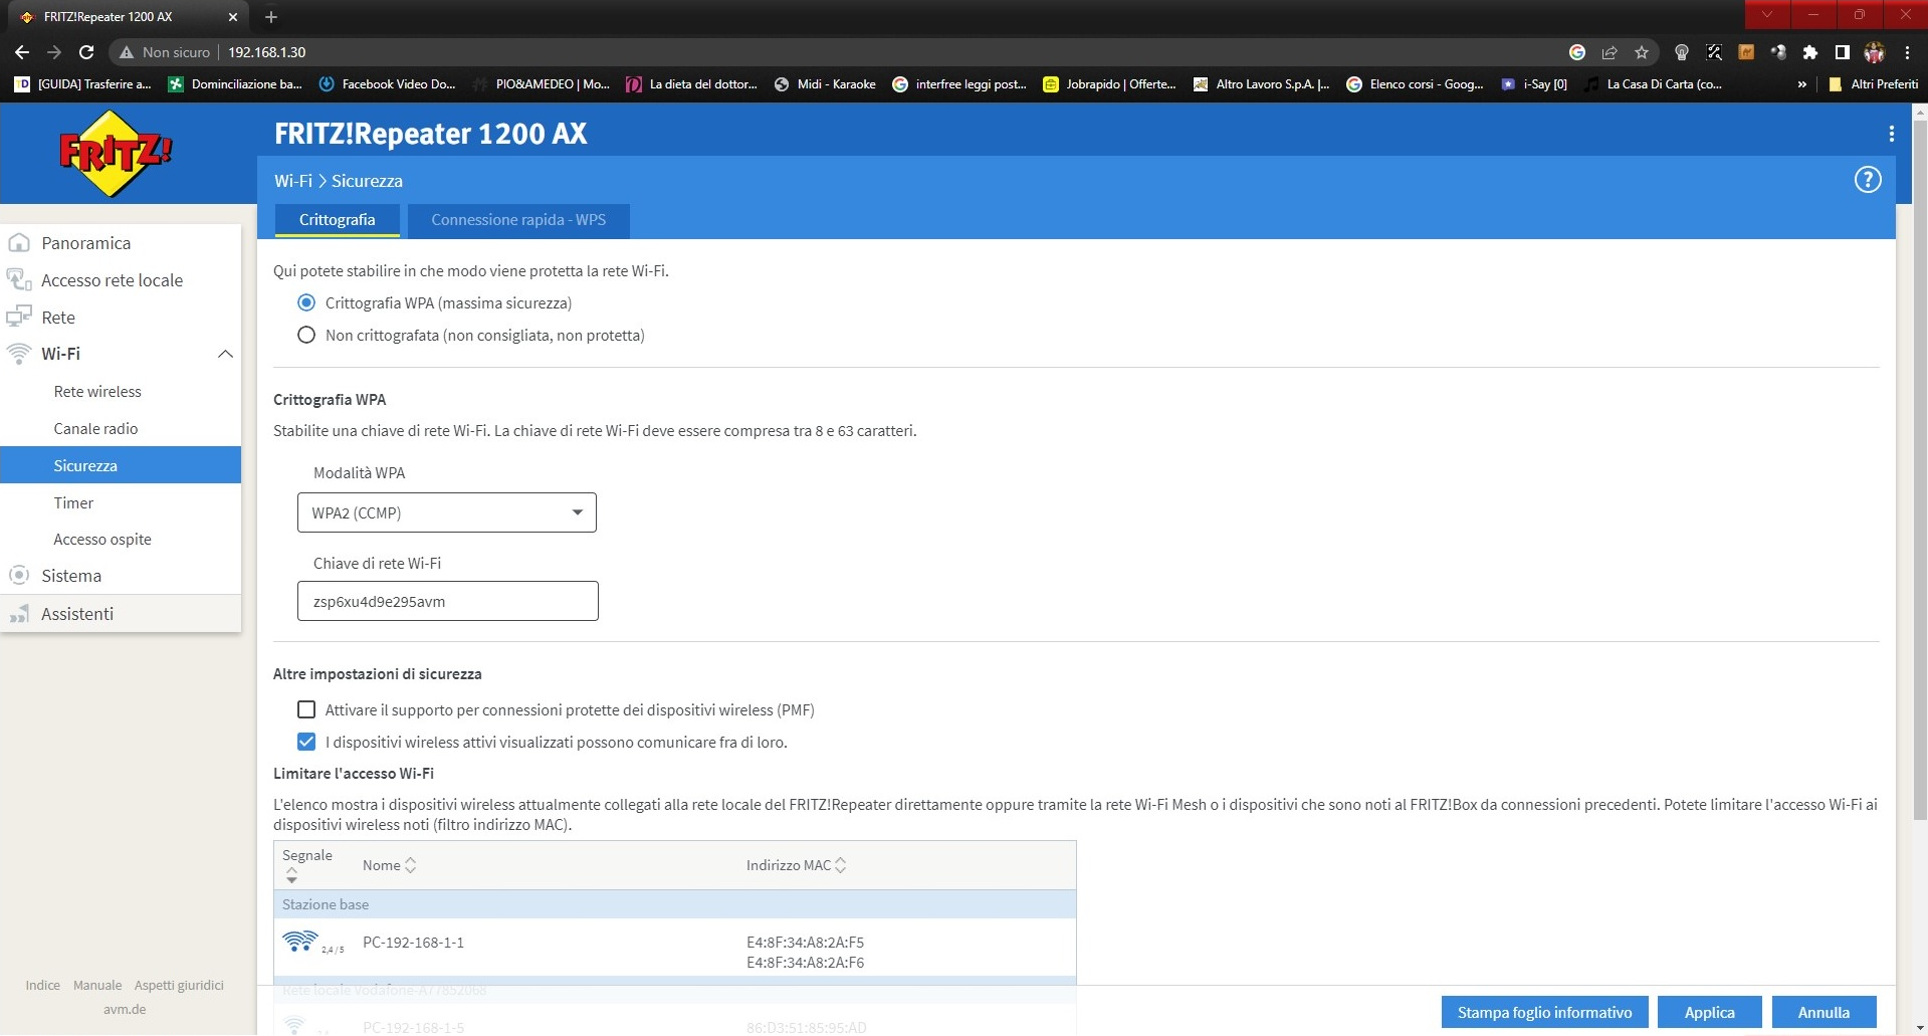Open Accesso ospite in sidebar
Viewport: 1928px width, 1036px height.
point(102,539)
